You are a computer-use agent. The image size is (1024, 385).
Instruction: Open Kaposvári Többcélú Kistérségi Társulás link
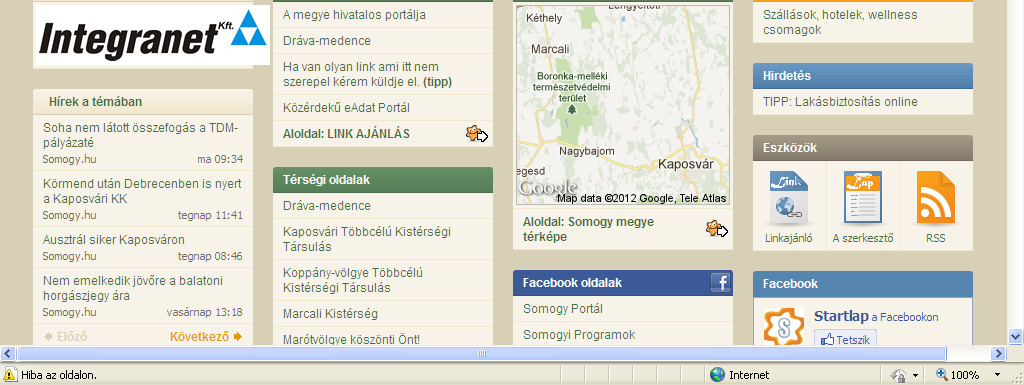pos(367,239)
